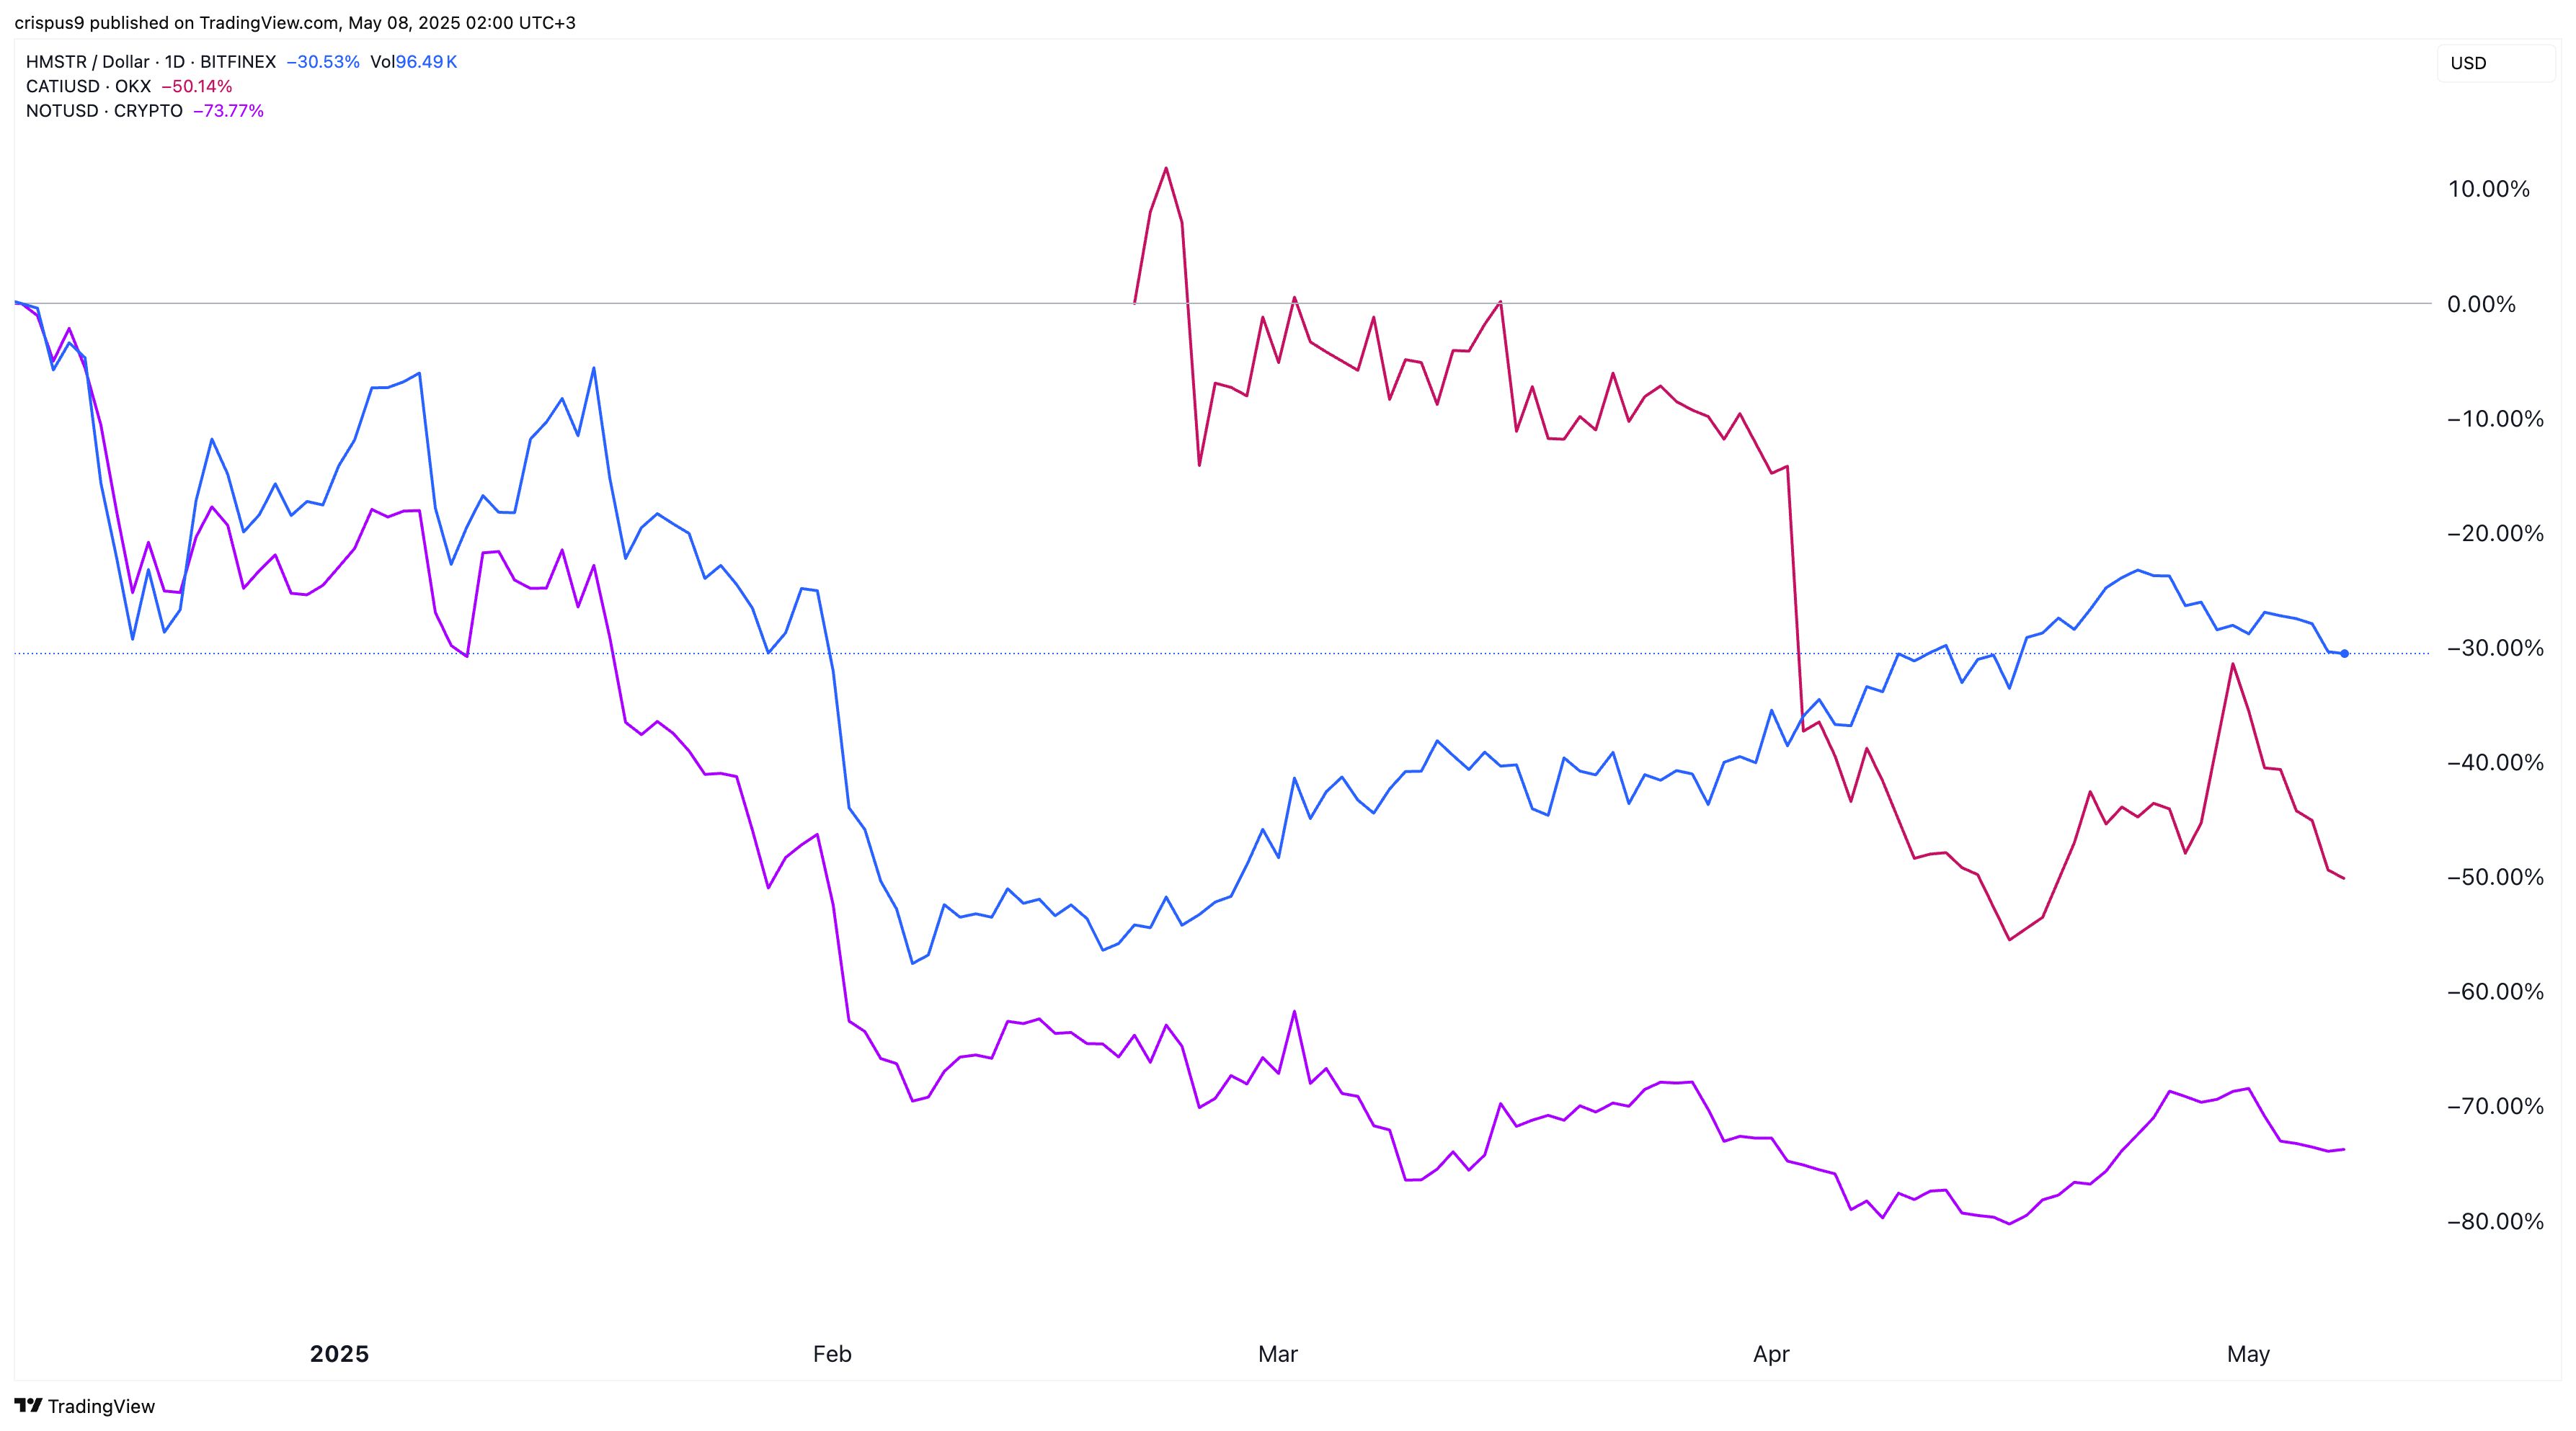Click the blue HMSTR line endpoint dot
Image resolution: width=2576 pixels, height=1431 pixels.
[x=2344, y=654]
